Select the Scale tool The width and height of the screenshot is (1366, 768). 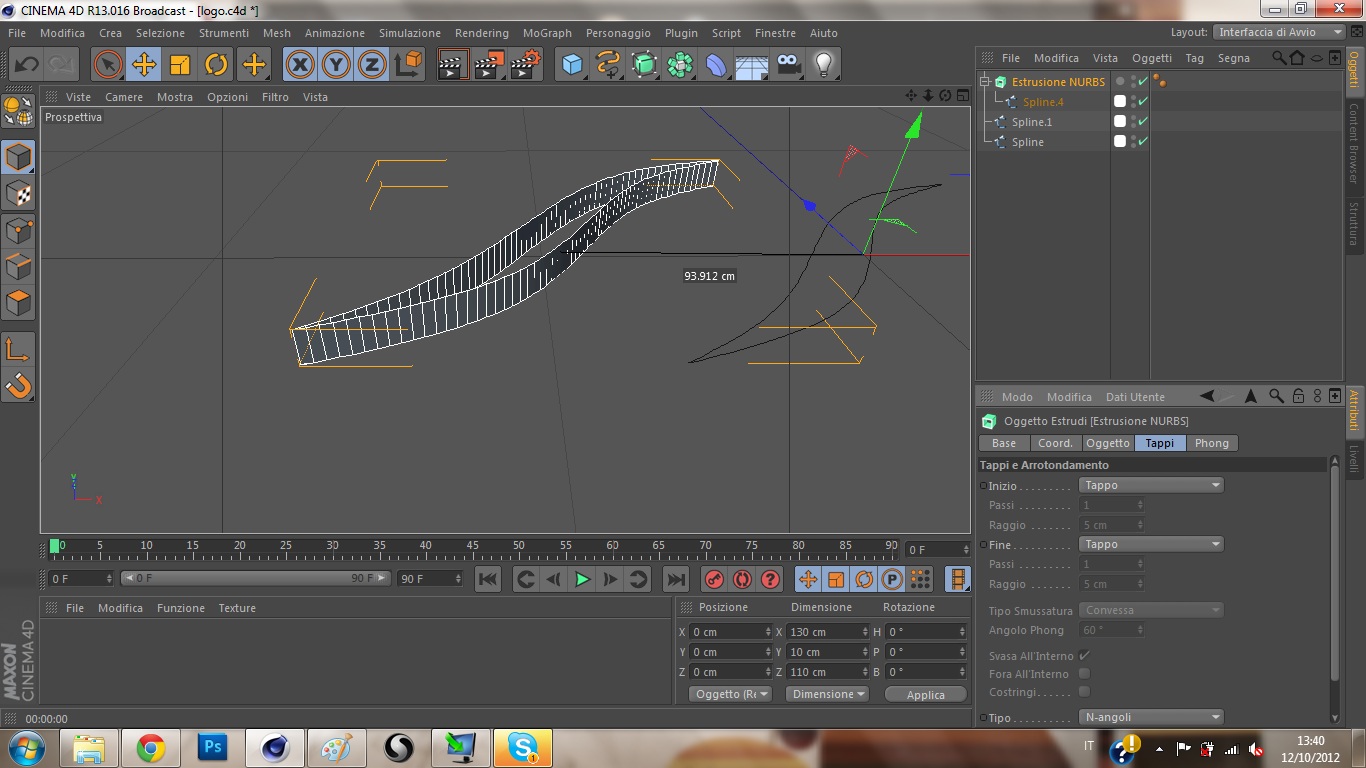tap(180, 65)
